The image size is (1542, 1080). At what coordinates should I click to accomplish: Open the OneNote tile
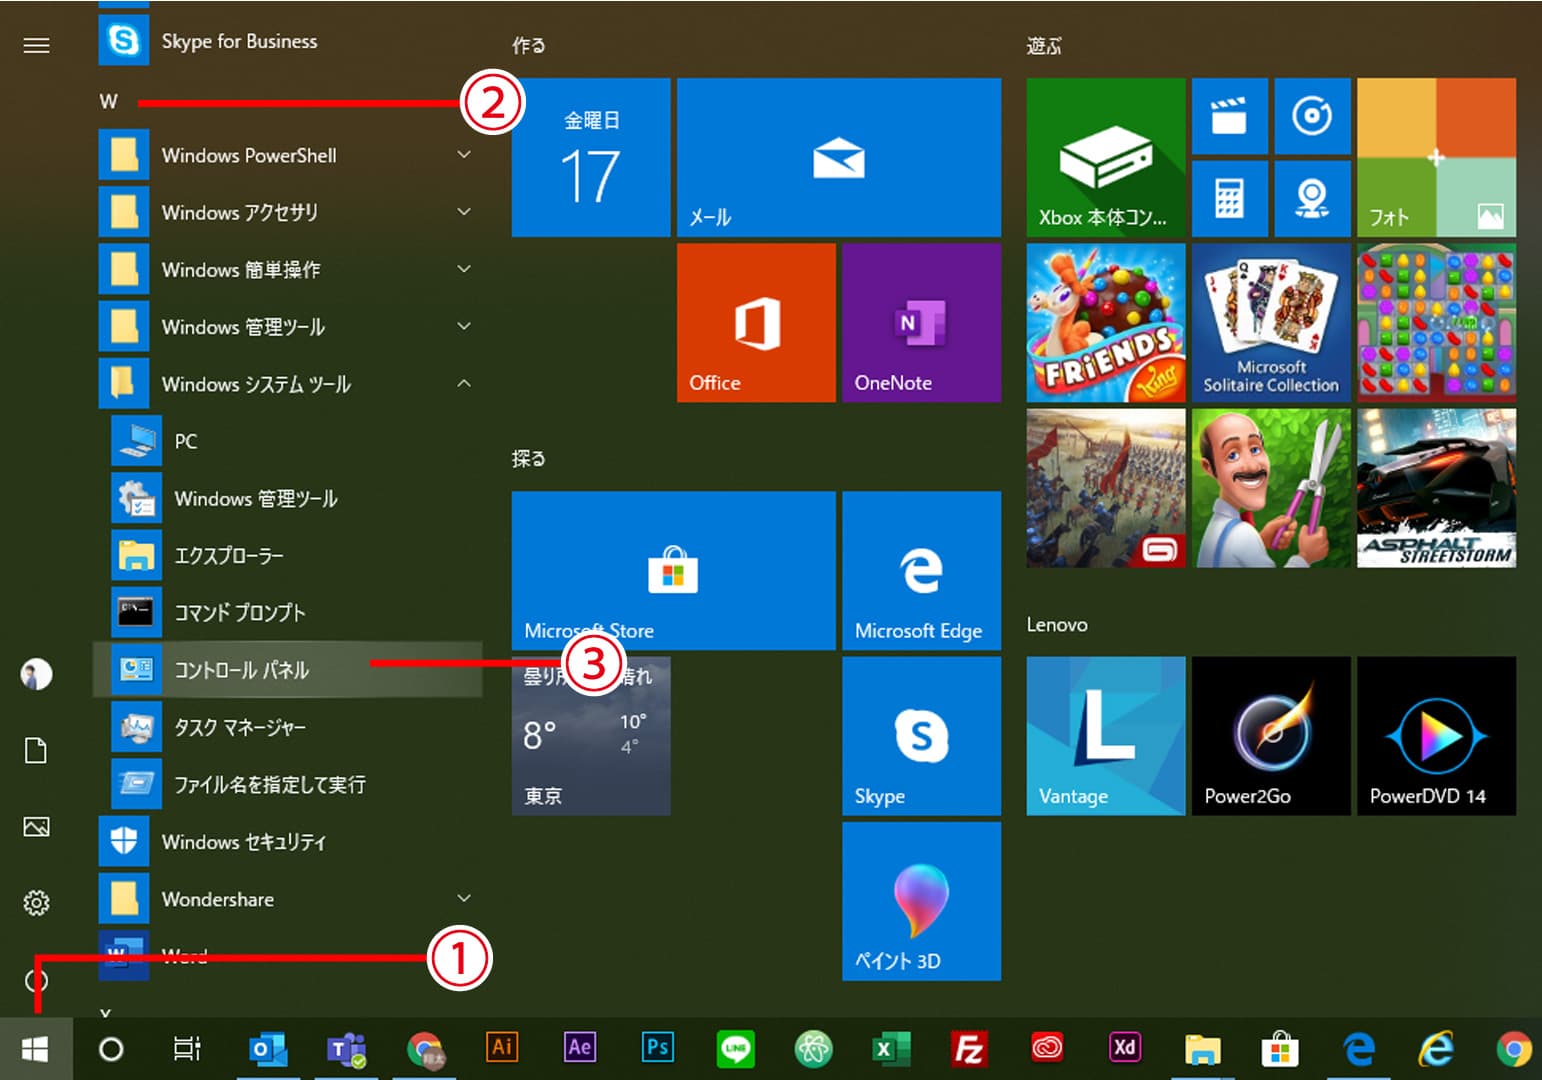921,323
